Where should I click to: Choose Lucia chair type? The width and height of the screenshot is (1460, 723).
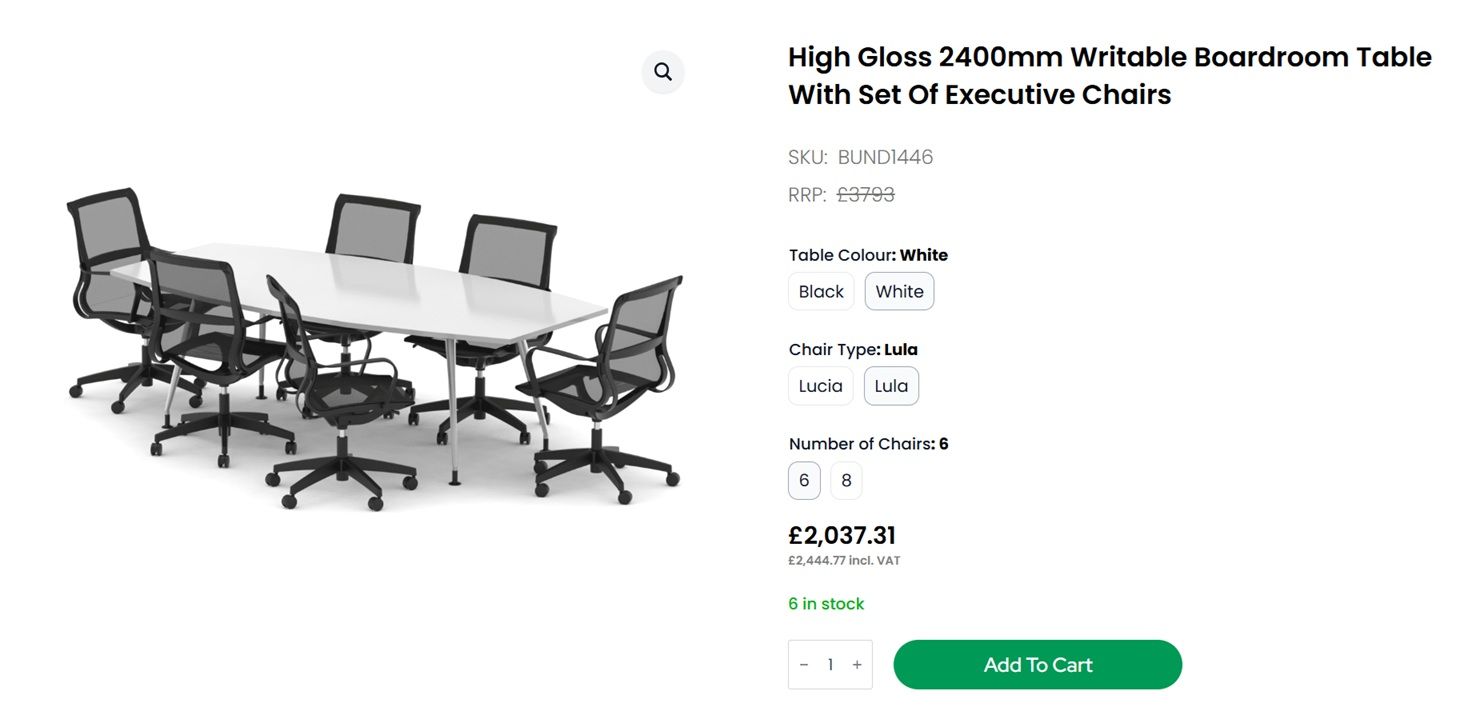coord(820,386)
